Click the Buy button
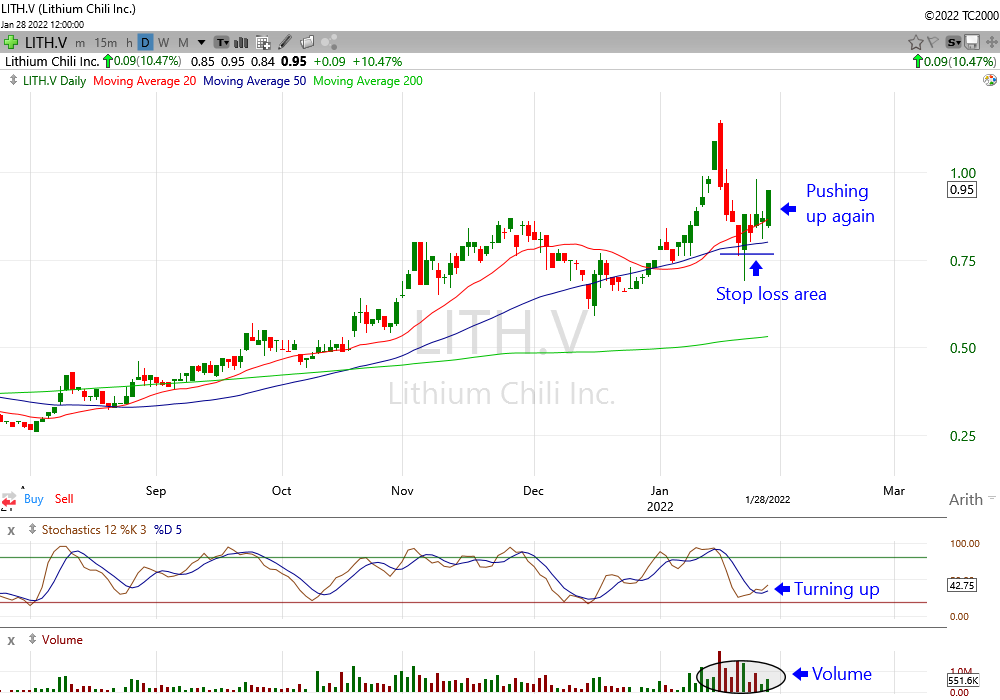Image resolution: width=1000 pixels, height=700 pixels. coord(34,499)
